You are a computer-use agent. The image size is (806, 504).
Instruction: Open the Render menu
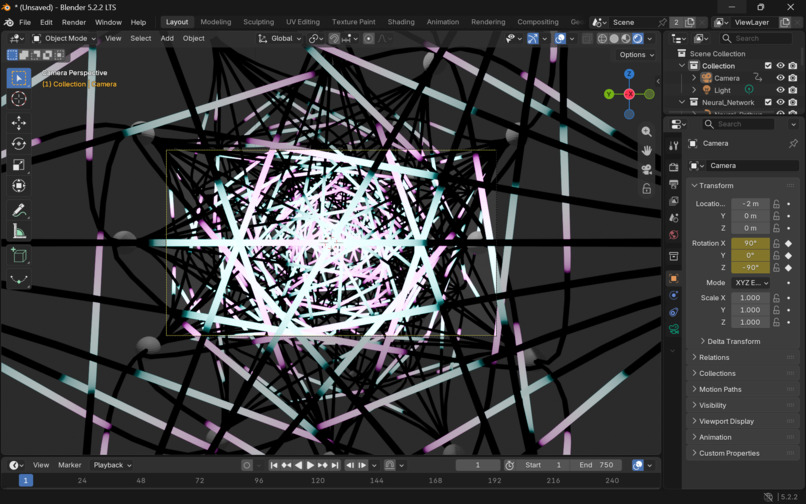click(x=74, y=22)
